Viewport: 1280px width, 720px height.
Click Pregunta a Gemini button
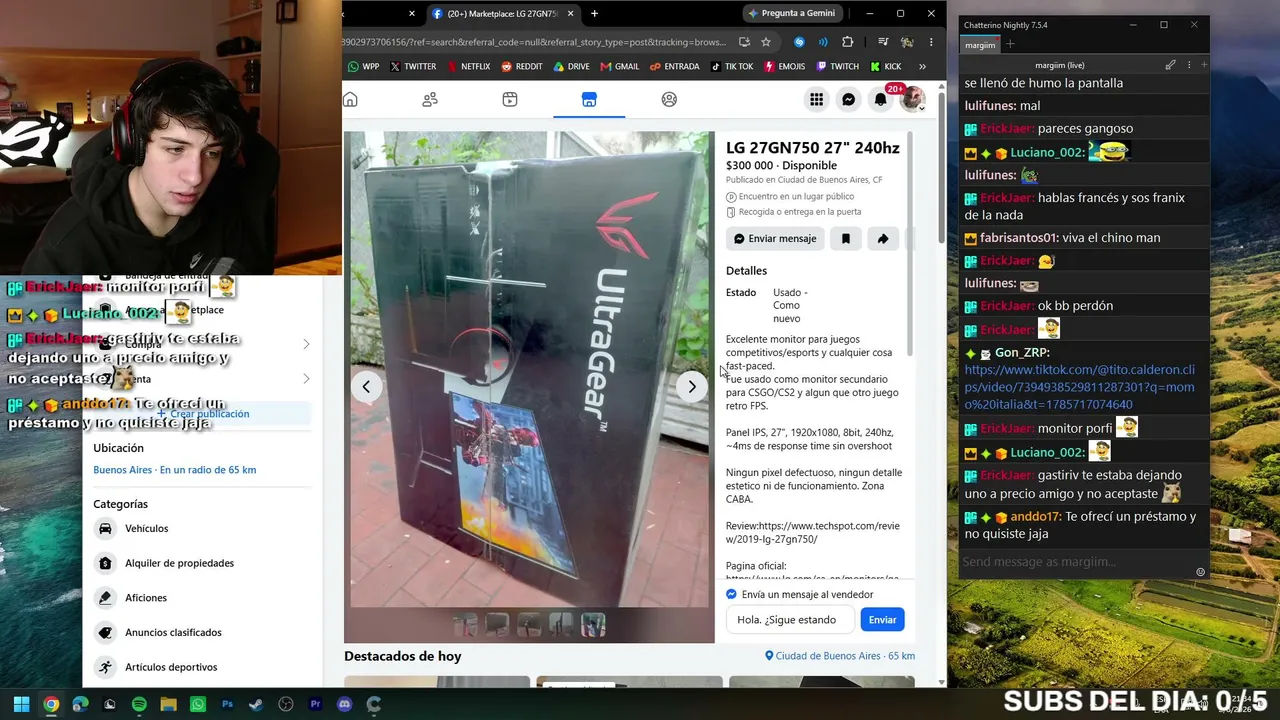tap(791, 14)
